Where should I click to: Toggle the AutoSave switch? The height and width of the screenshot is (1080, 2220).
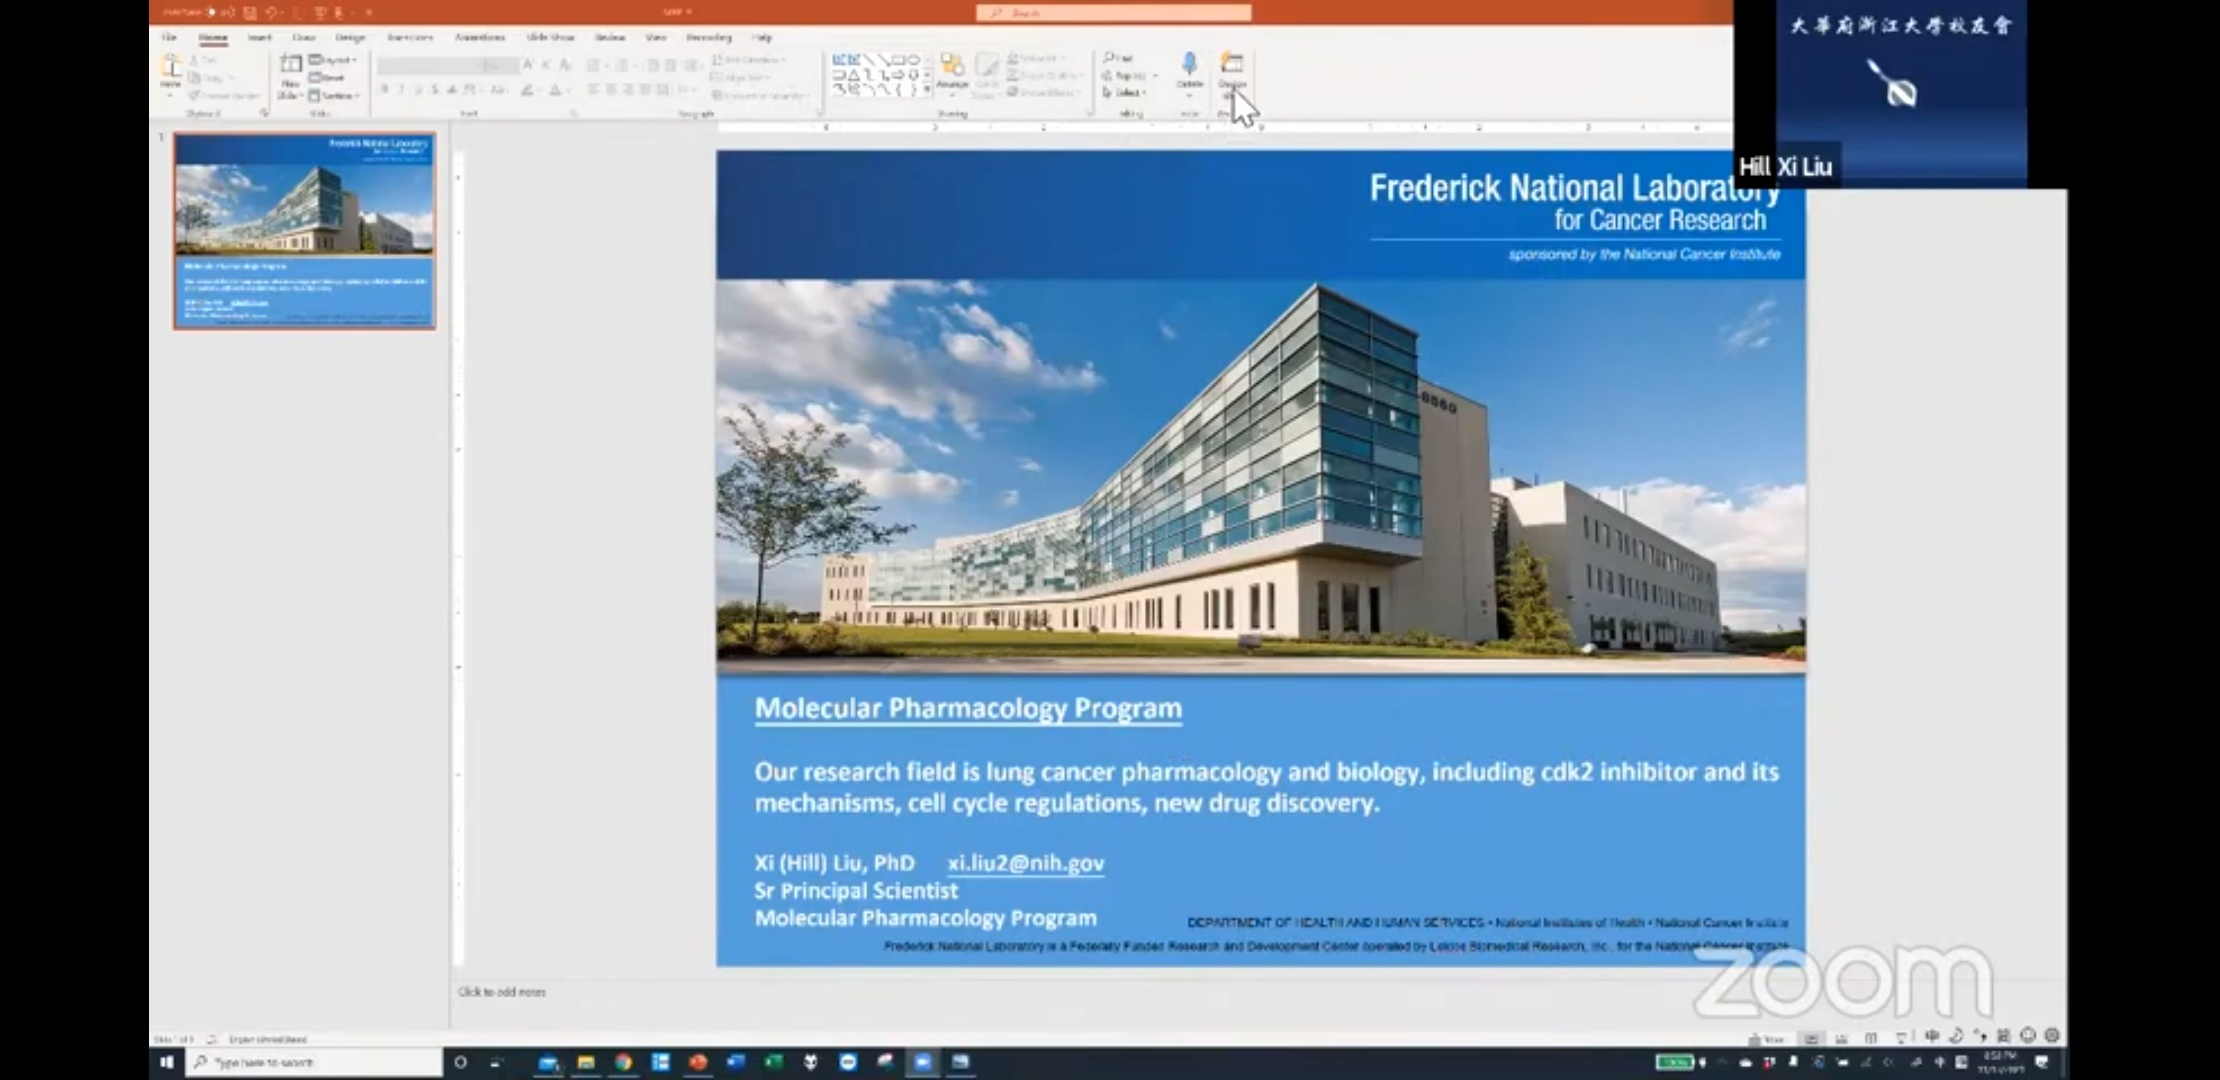tap(209, 12)
